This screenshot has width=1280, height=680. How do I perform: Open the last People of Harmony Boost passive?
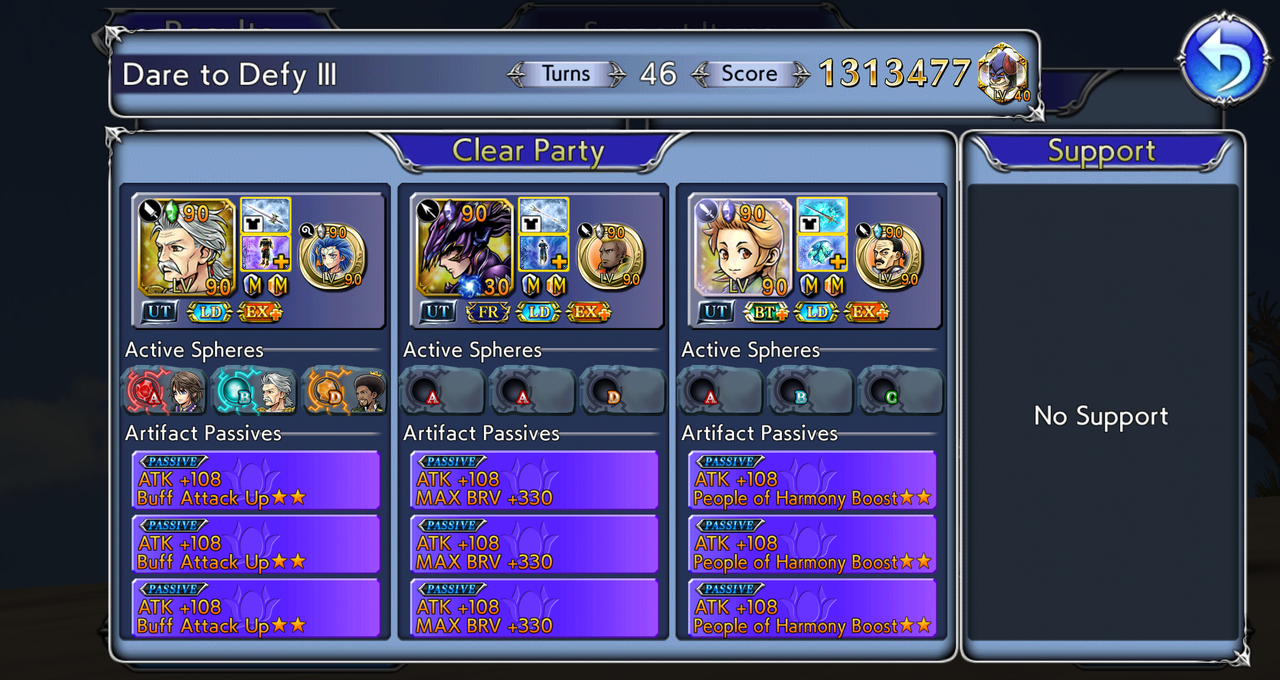coord(812,608)
